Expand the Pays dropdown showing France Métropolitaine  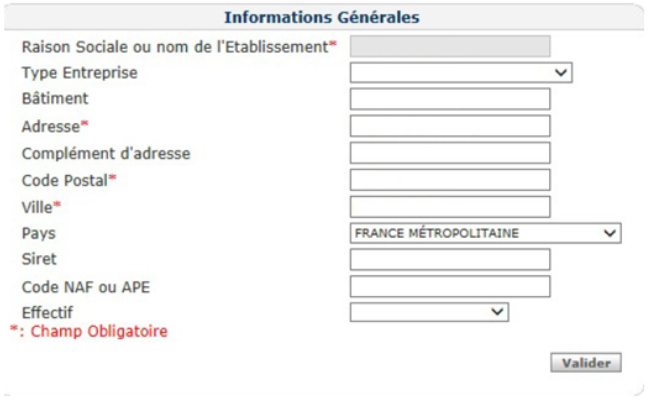click(x=485, y=233)
